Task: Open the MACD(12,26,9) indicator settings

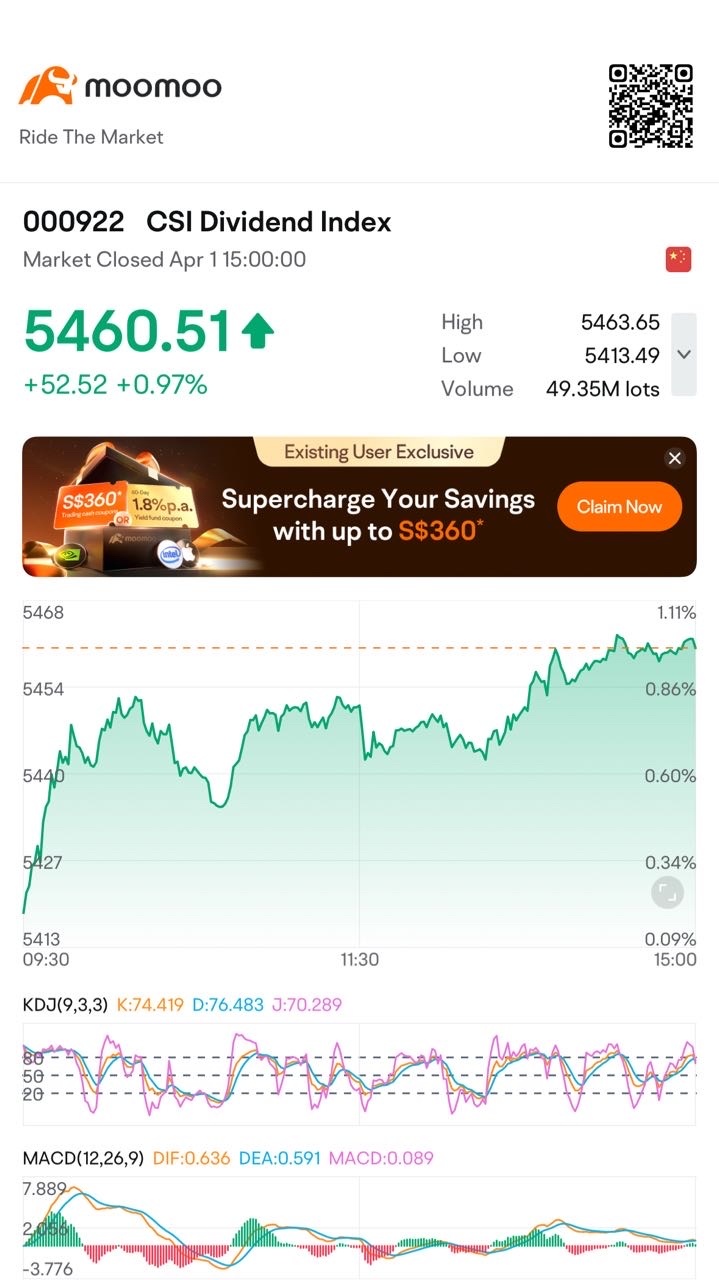Action: tap(83, 1158)
